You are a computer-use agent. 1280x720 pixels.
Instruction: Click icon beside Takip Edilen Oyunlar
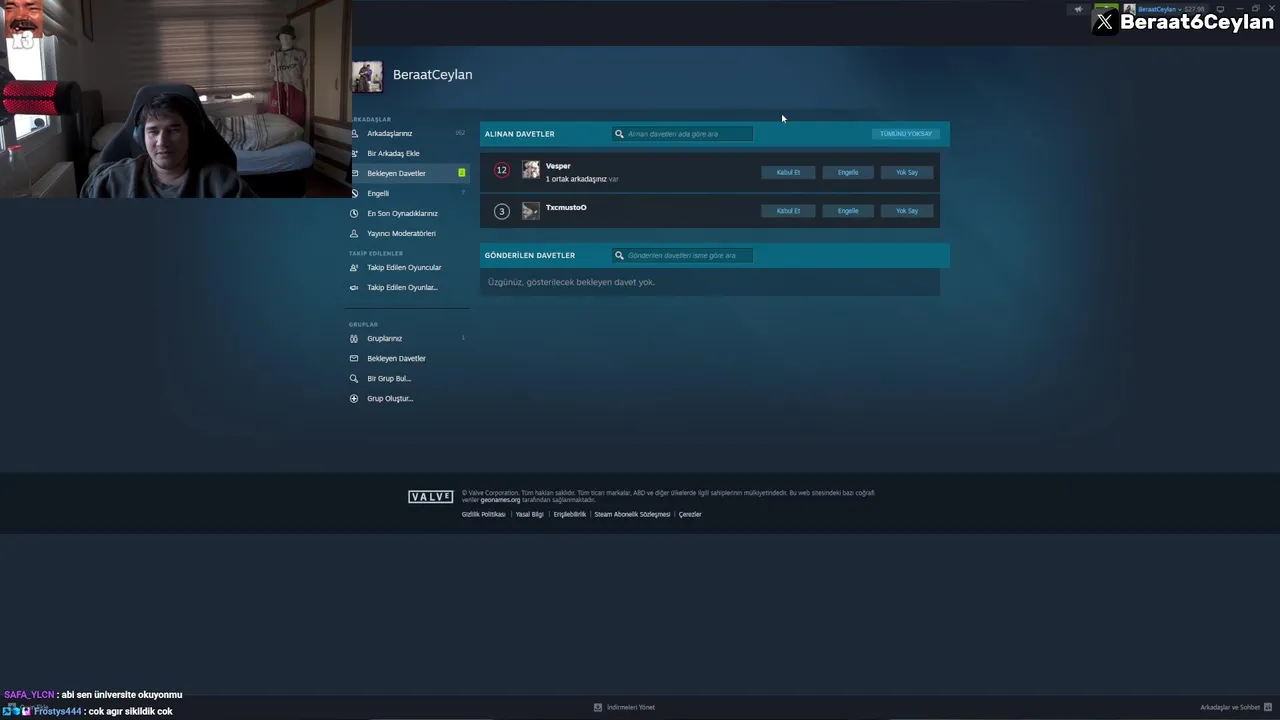pyautogui.click(x=354, y=287)
